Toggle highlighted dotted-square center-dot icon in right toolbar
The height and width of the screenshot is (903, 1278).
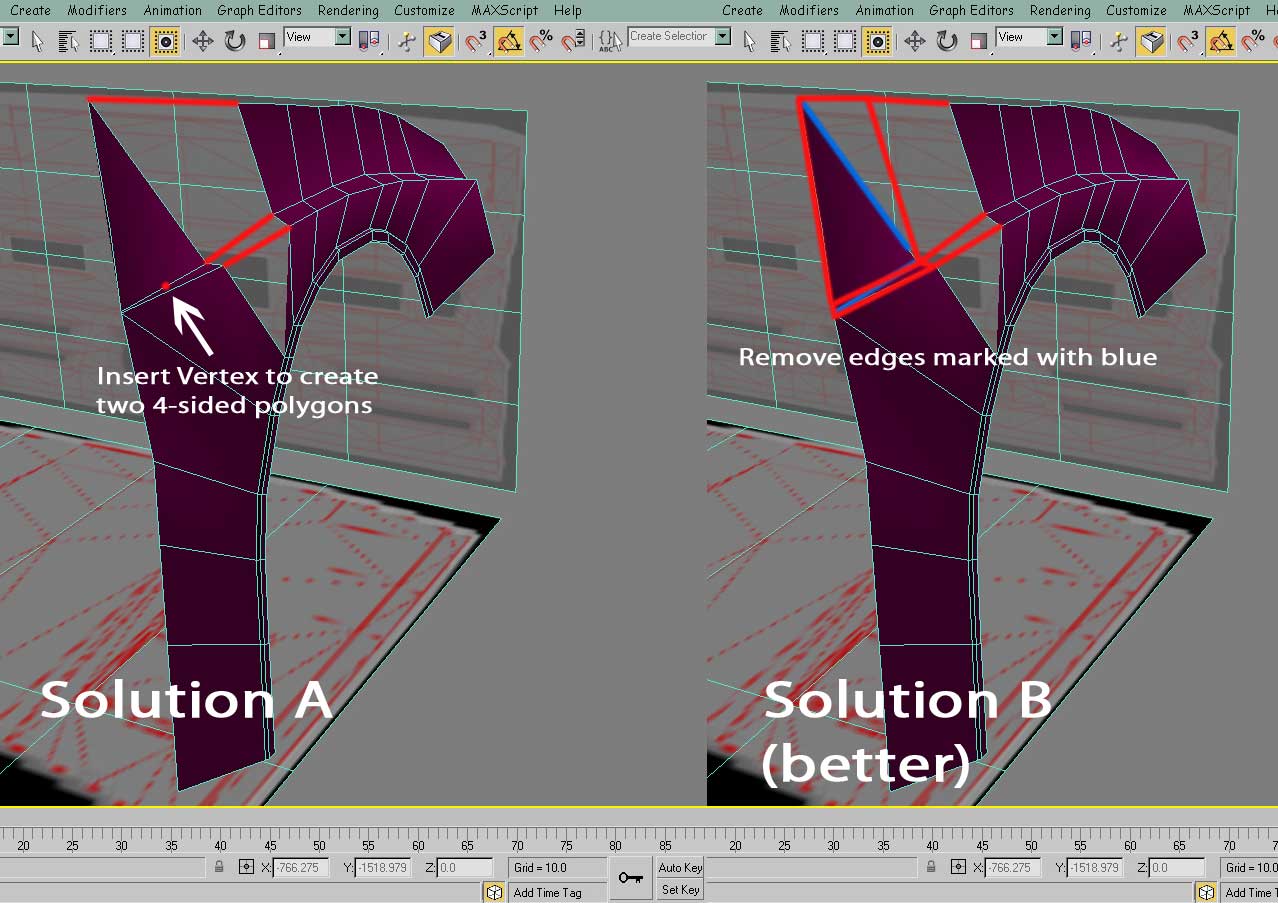[x=878, y=41]
